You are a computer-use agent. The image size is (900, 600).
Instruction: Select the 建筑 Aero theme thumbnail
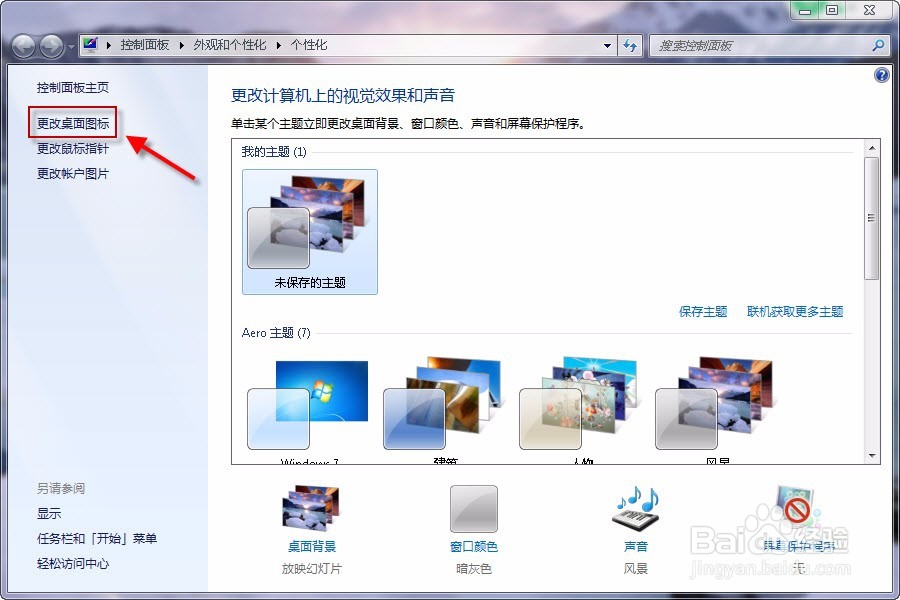click(x=444, y=409)
